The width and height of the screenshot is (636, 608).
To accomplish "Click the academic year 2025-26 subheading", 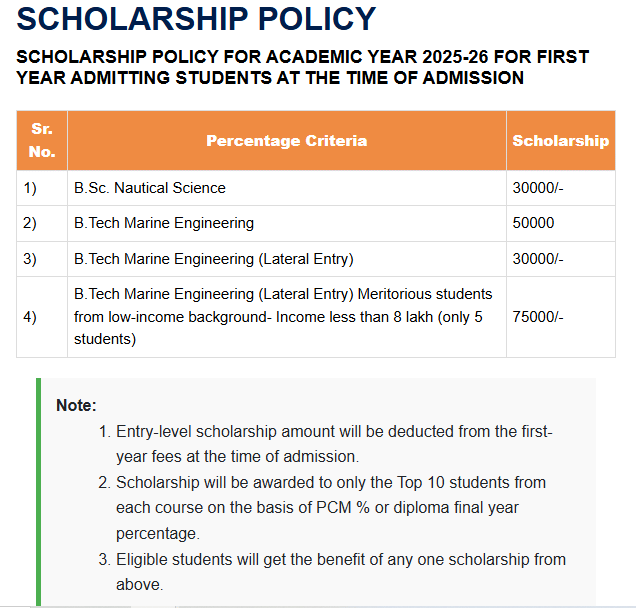I will tap(302, 67).
